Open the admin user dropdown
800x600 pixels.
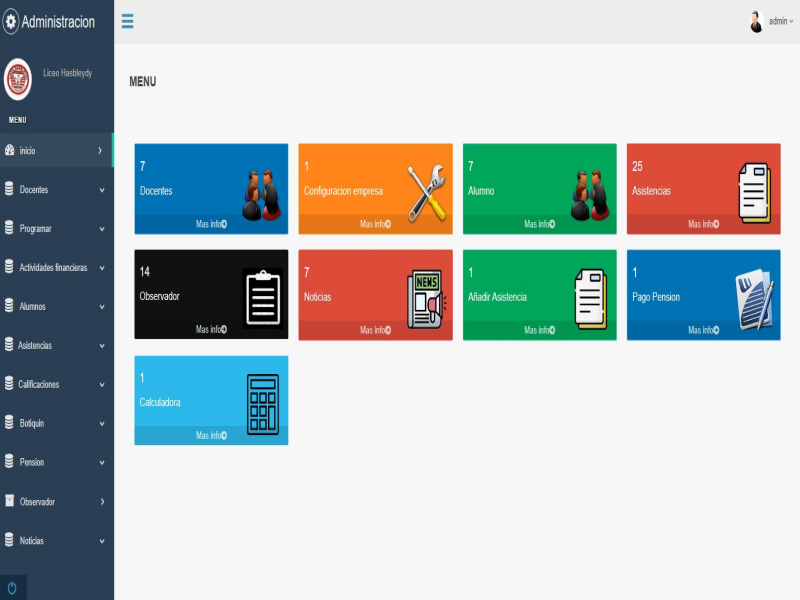pyautogui.click(x=771, y=21)
